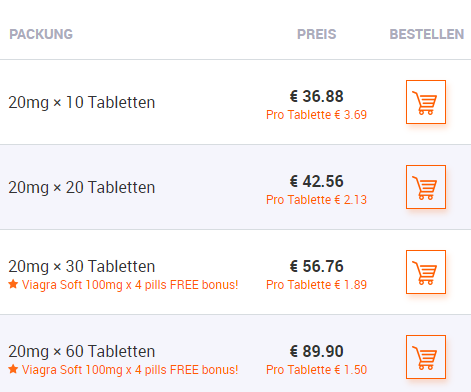
Task: Click the € 36.88 price
Action: (316, 96)
